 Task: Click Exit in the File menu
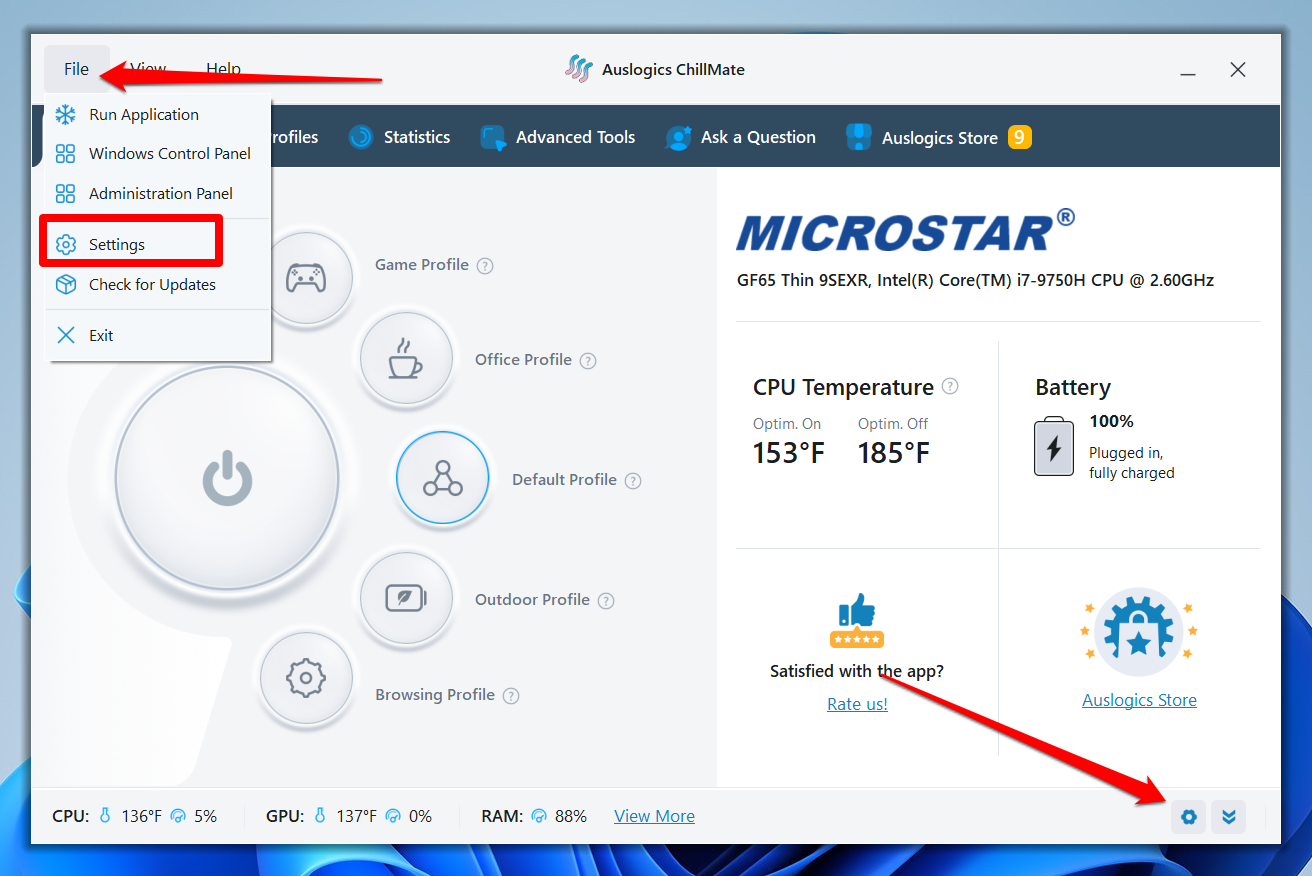click(101, 336)
